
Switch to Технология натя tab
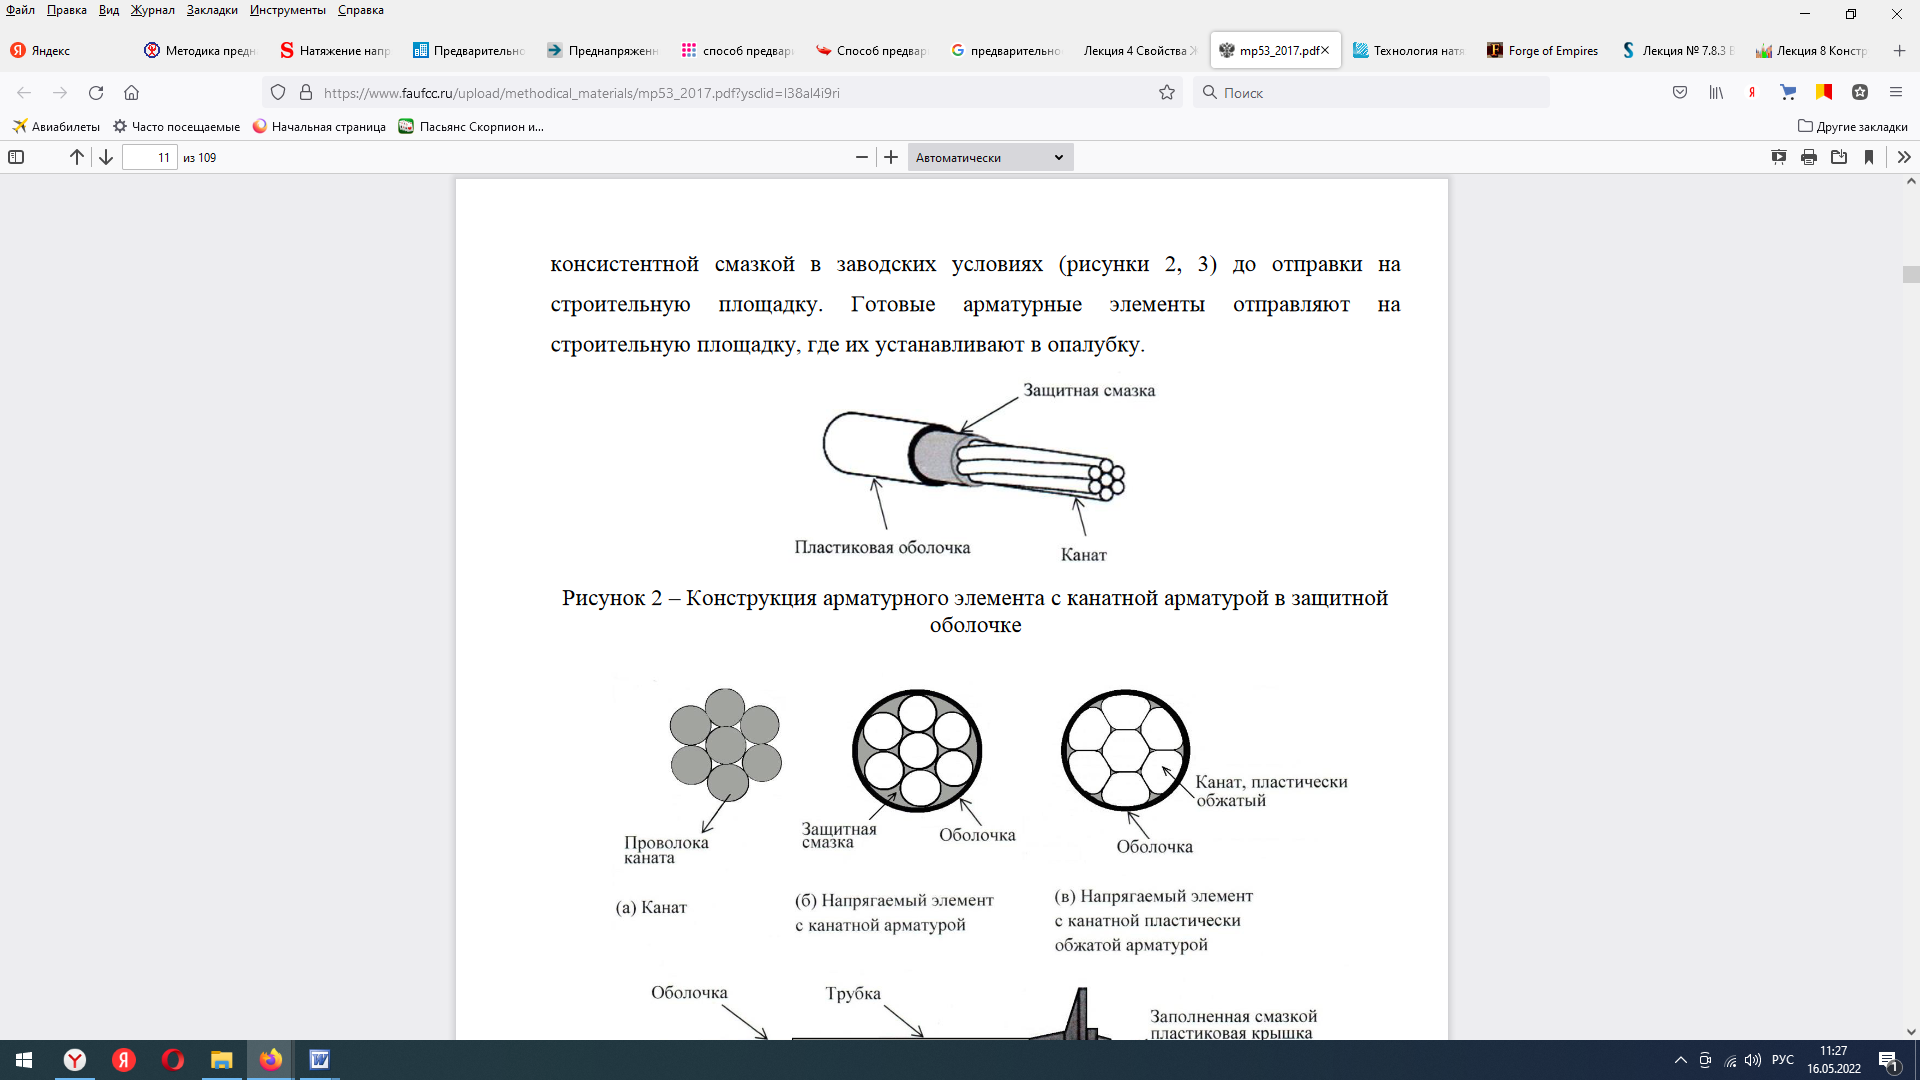[1408, 51]
